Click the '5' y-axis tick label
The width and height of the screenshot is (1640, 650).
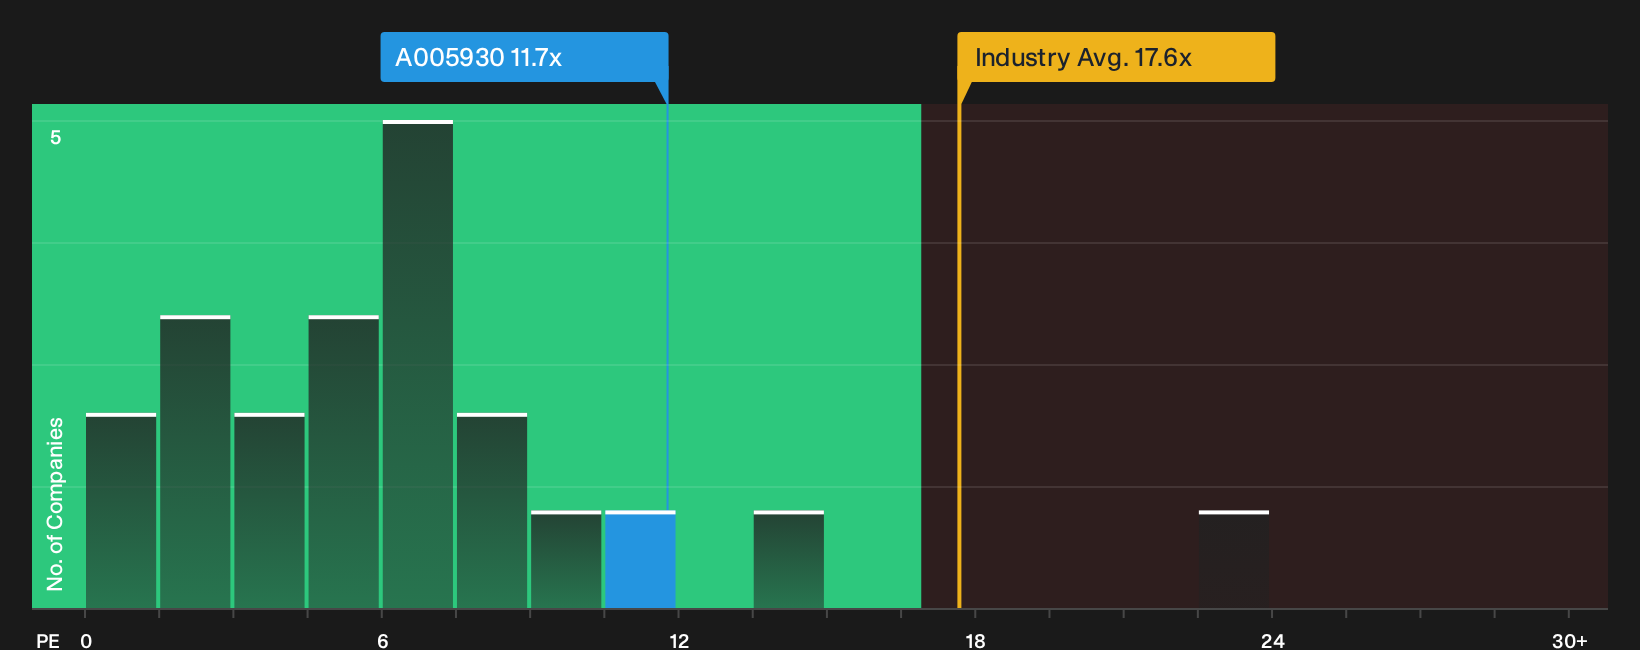(x=56, y=138)
